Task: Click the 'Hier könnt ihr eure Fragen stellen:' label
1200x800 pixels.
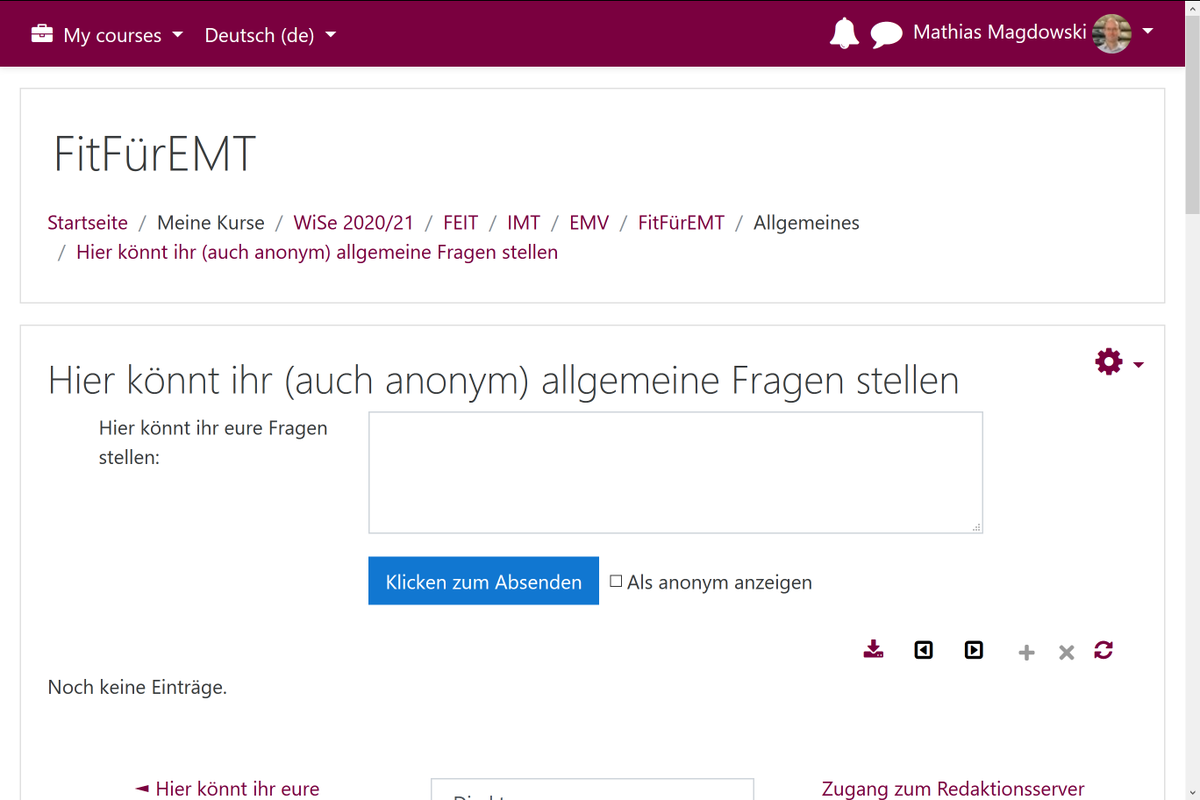Action: tap(213, 443)
